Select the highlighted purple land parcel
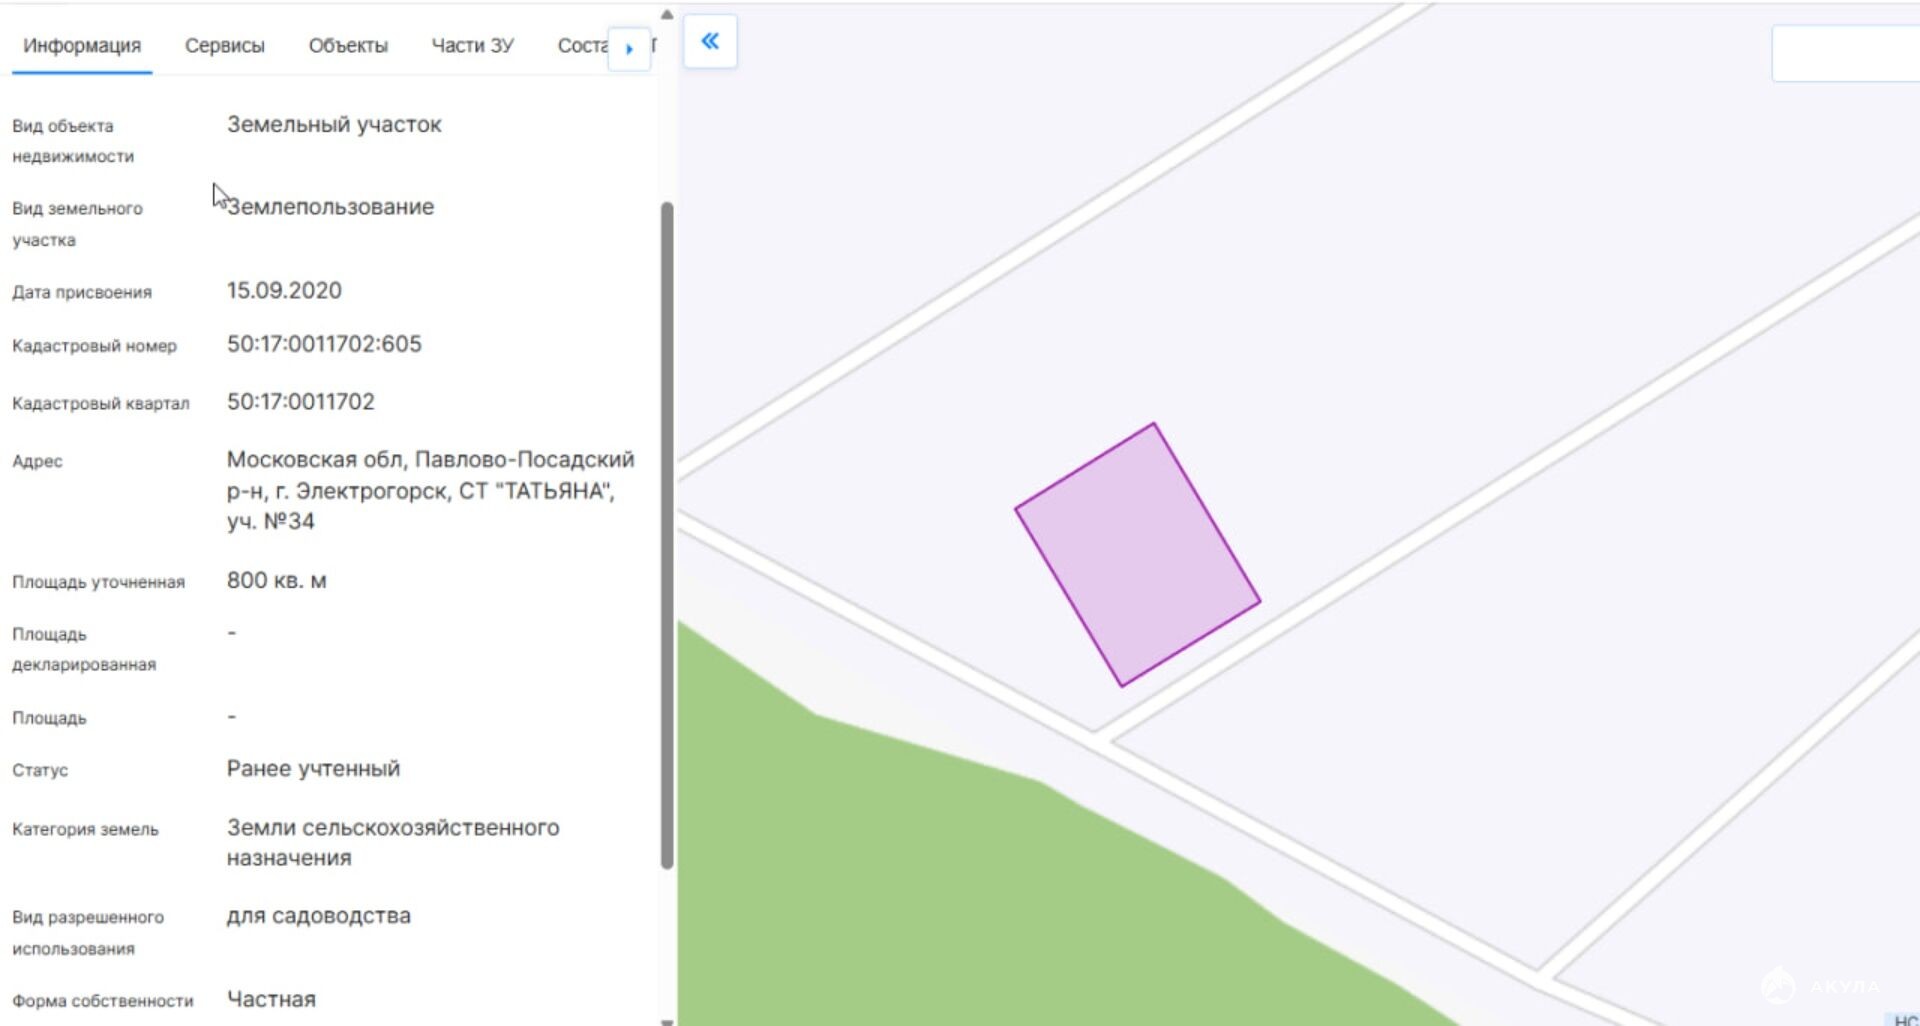The height and width of the screenshot is (1026, 1920). [x=1137, y=556]
